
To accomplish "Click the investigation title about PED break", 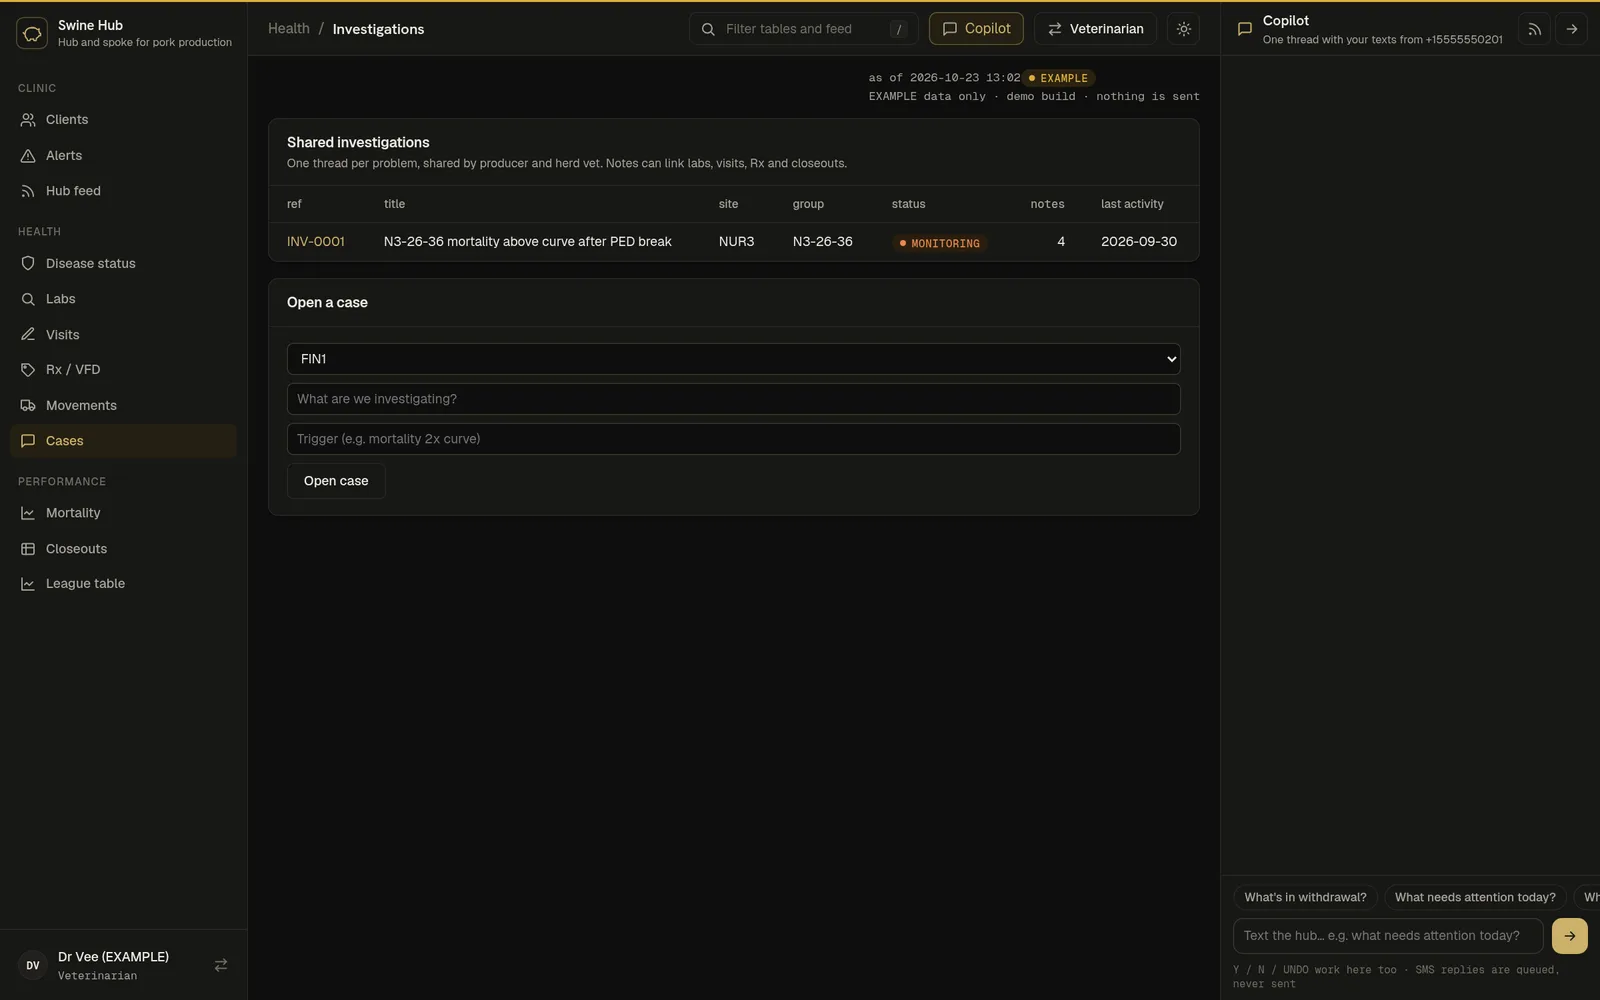I will 528,242.
